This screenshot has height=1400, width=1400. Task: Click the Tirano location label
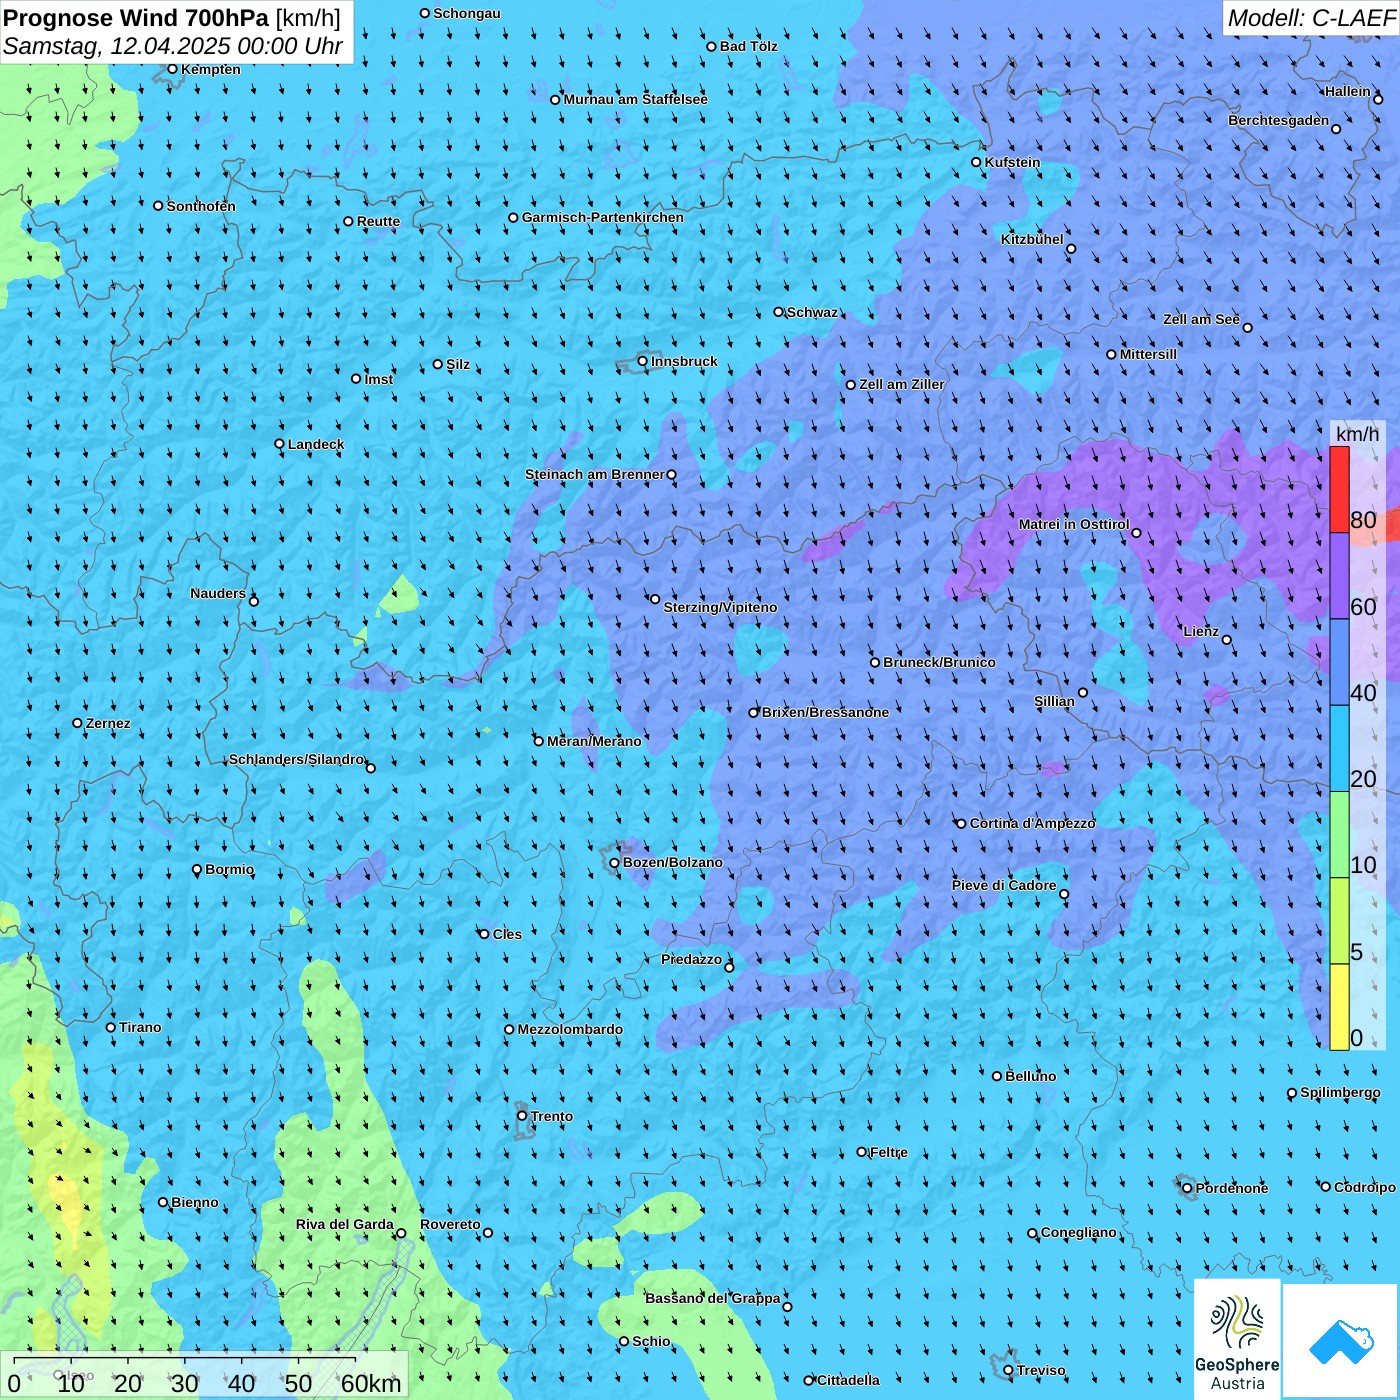[140, 1027]
